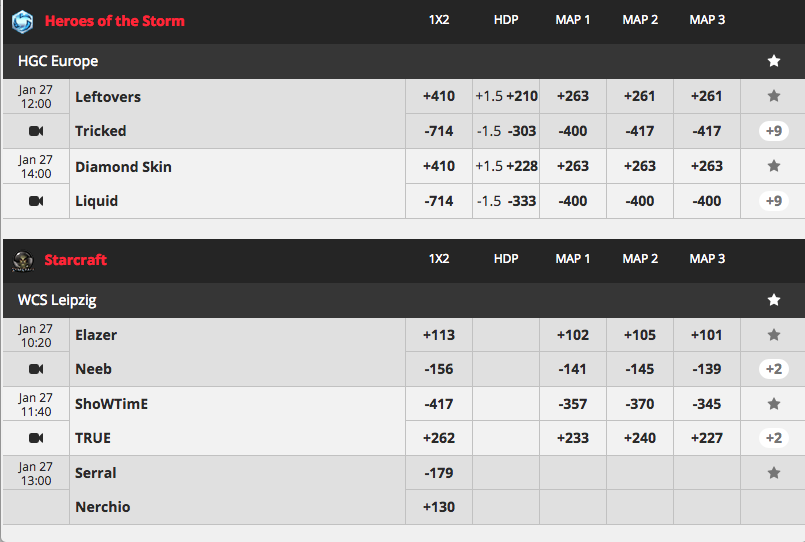Viewport: 805px width, 542px height.
Task: Expand +2 more markets for Neeb match
Action: click(774, 369)
